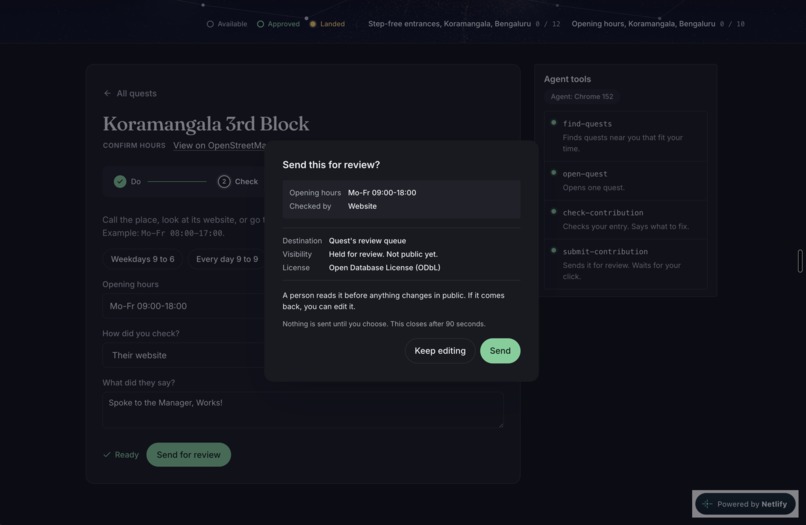This screenshot has height=525, width=806.
Task: Click the Ready checkmark status
Action: point(121,455)
